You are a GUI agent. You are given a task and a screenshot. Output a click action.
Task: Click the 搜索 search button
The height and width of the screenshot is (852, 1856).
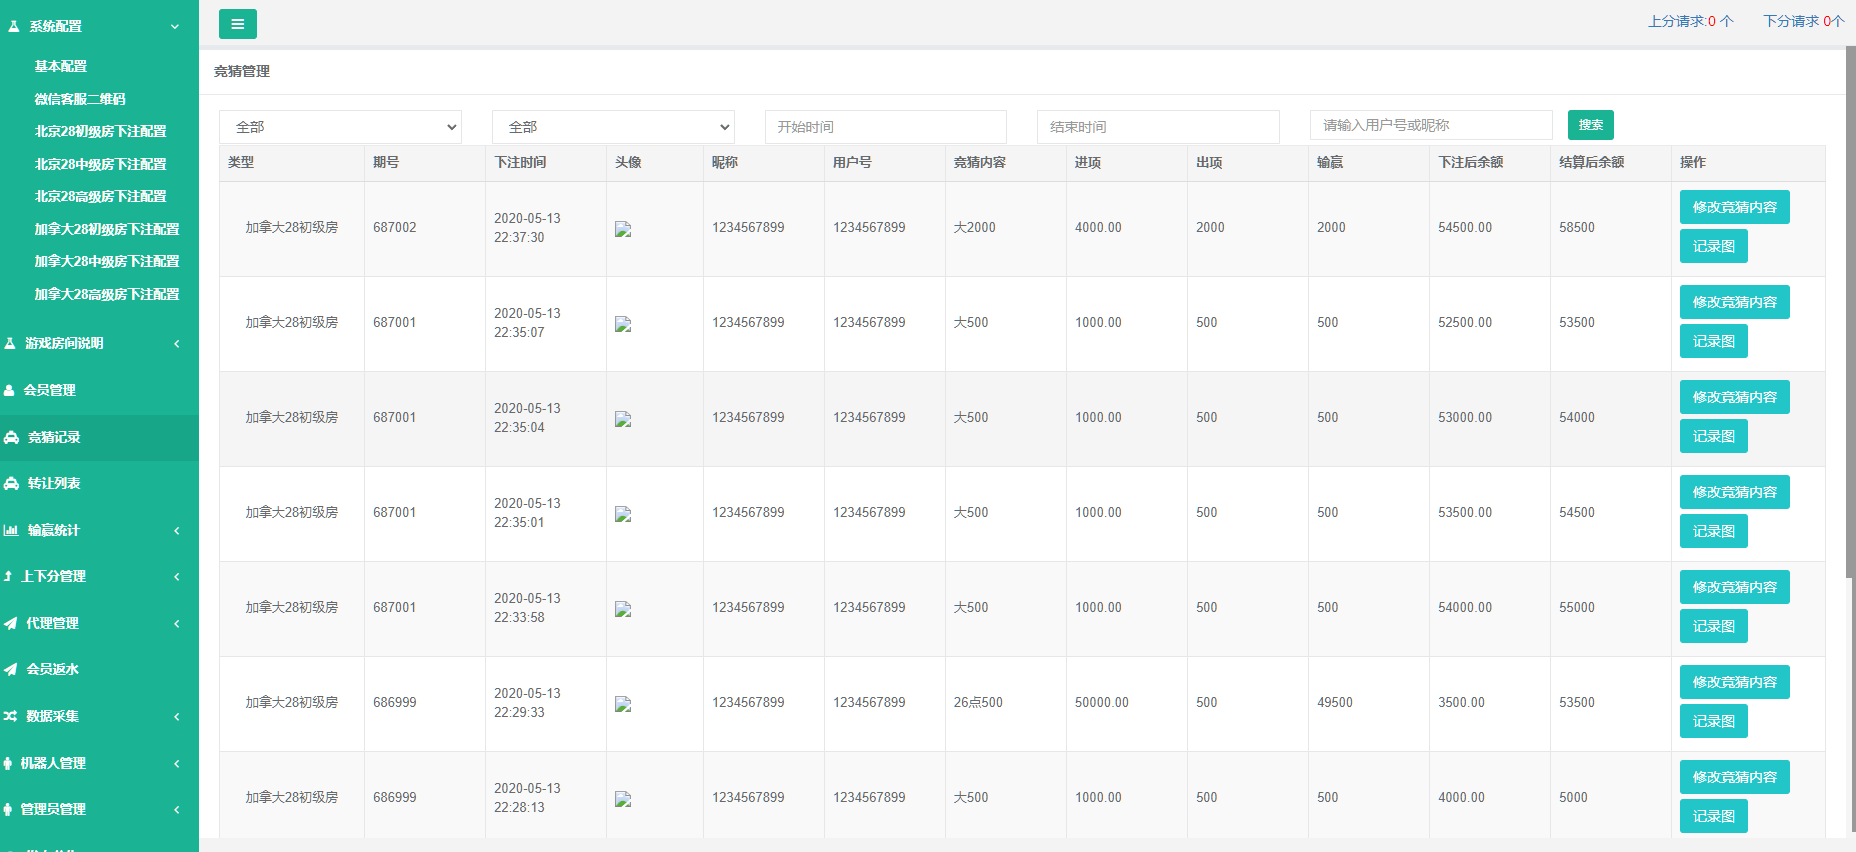click(1591, 125)
